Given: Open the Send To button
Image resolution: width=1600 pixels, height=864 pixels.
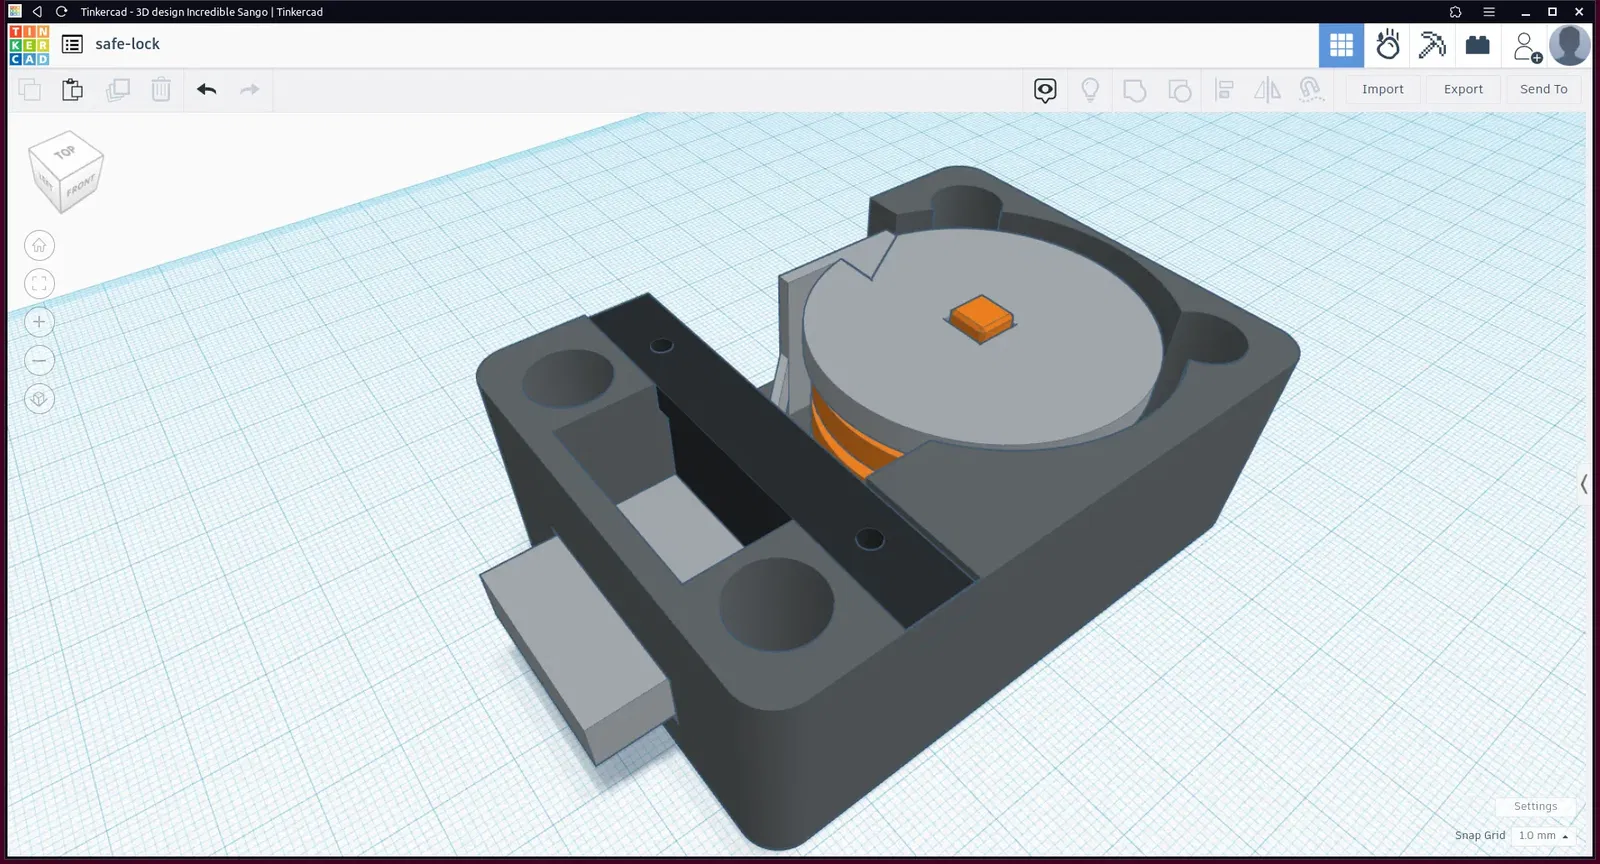Looking at the screenshot, I should pos(1544,89).
